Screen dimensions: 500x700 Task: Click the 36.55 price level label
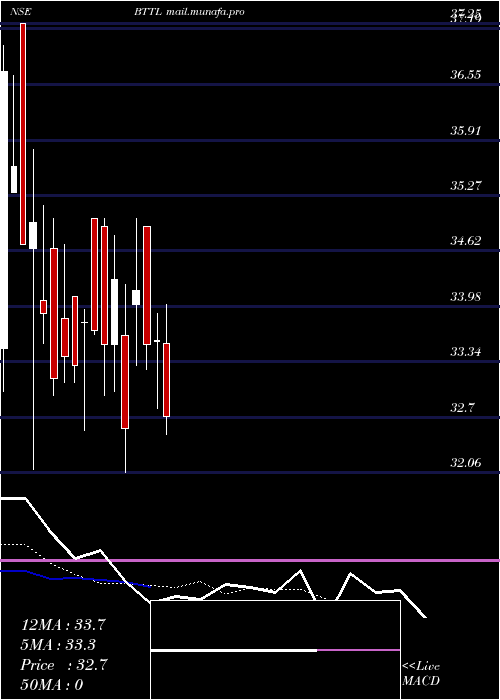(x=465, y=75)
